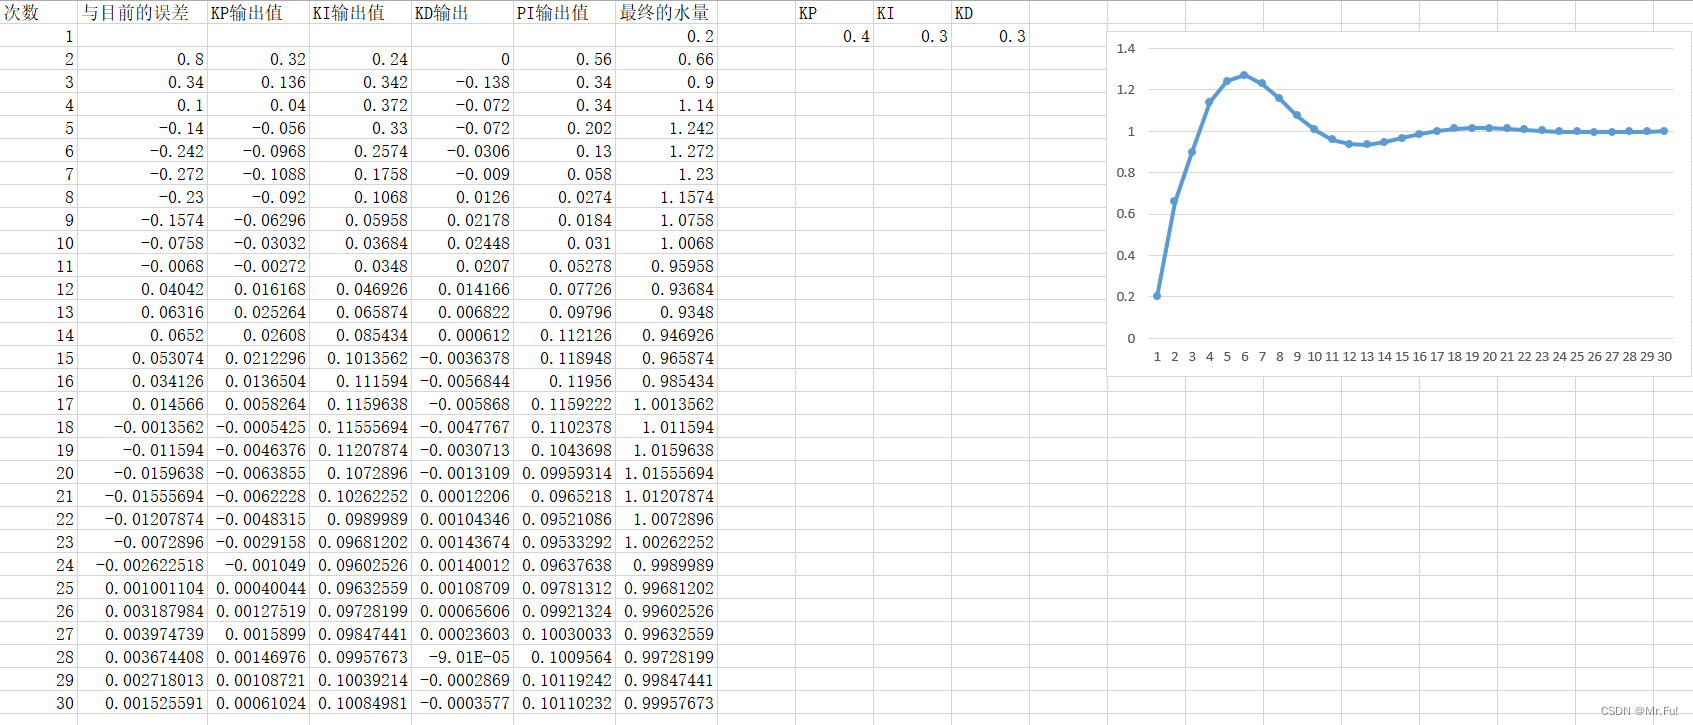Select the cell showing -0.138
The image size is (1693, 725).
pos(462,82)
